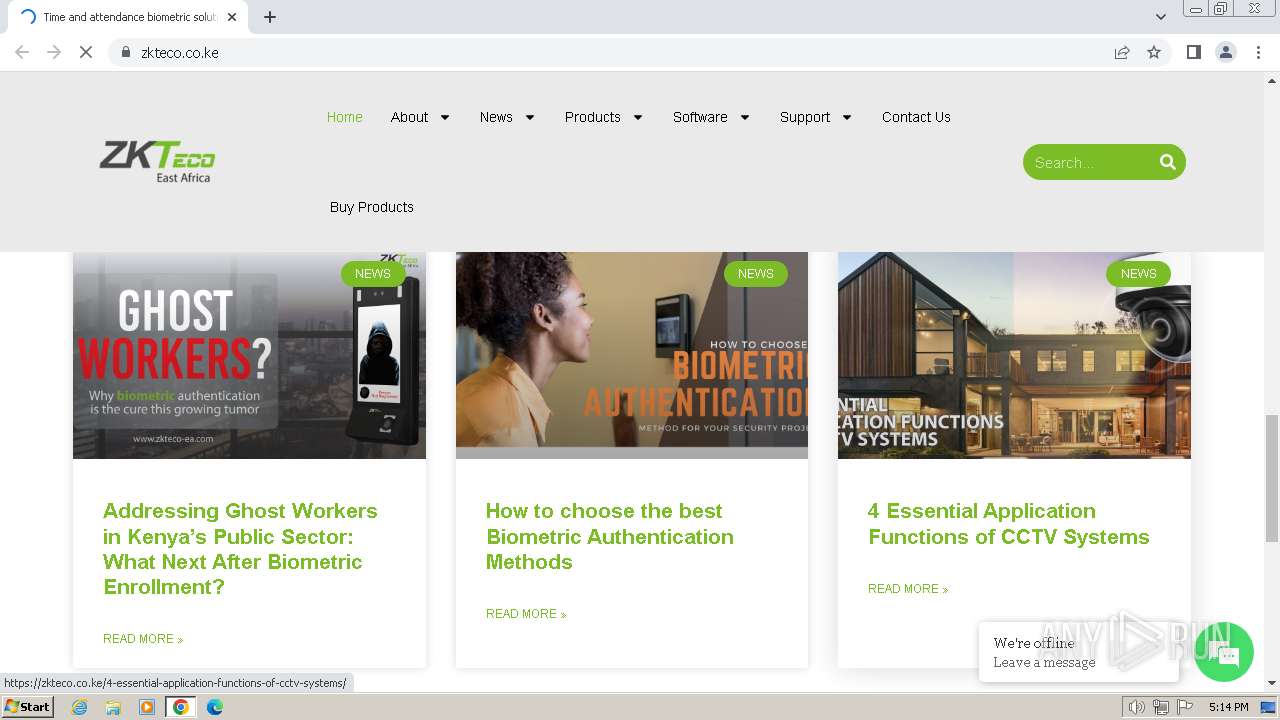Click the show desktop button
The image size is (1280, 720).
pyautogui.click(x=1268, y=707)
